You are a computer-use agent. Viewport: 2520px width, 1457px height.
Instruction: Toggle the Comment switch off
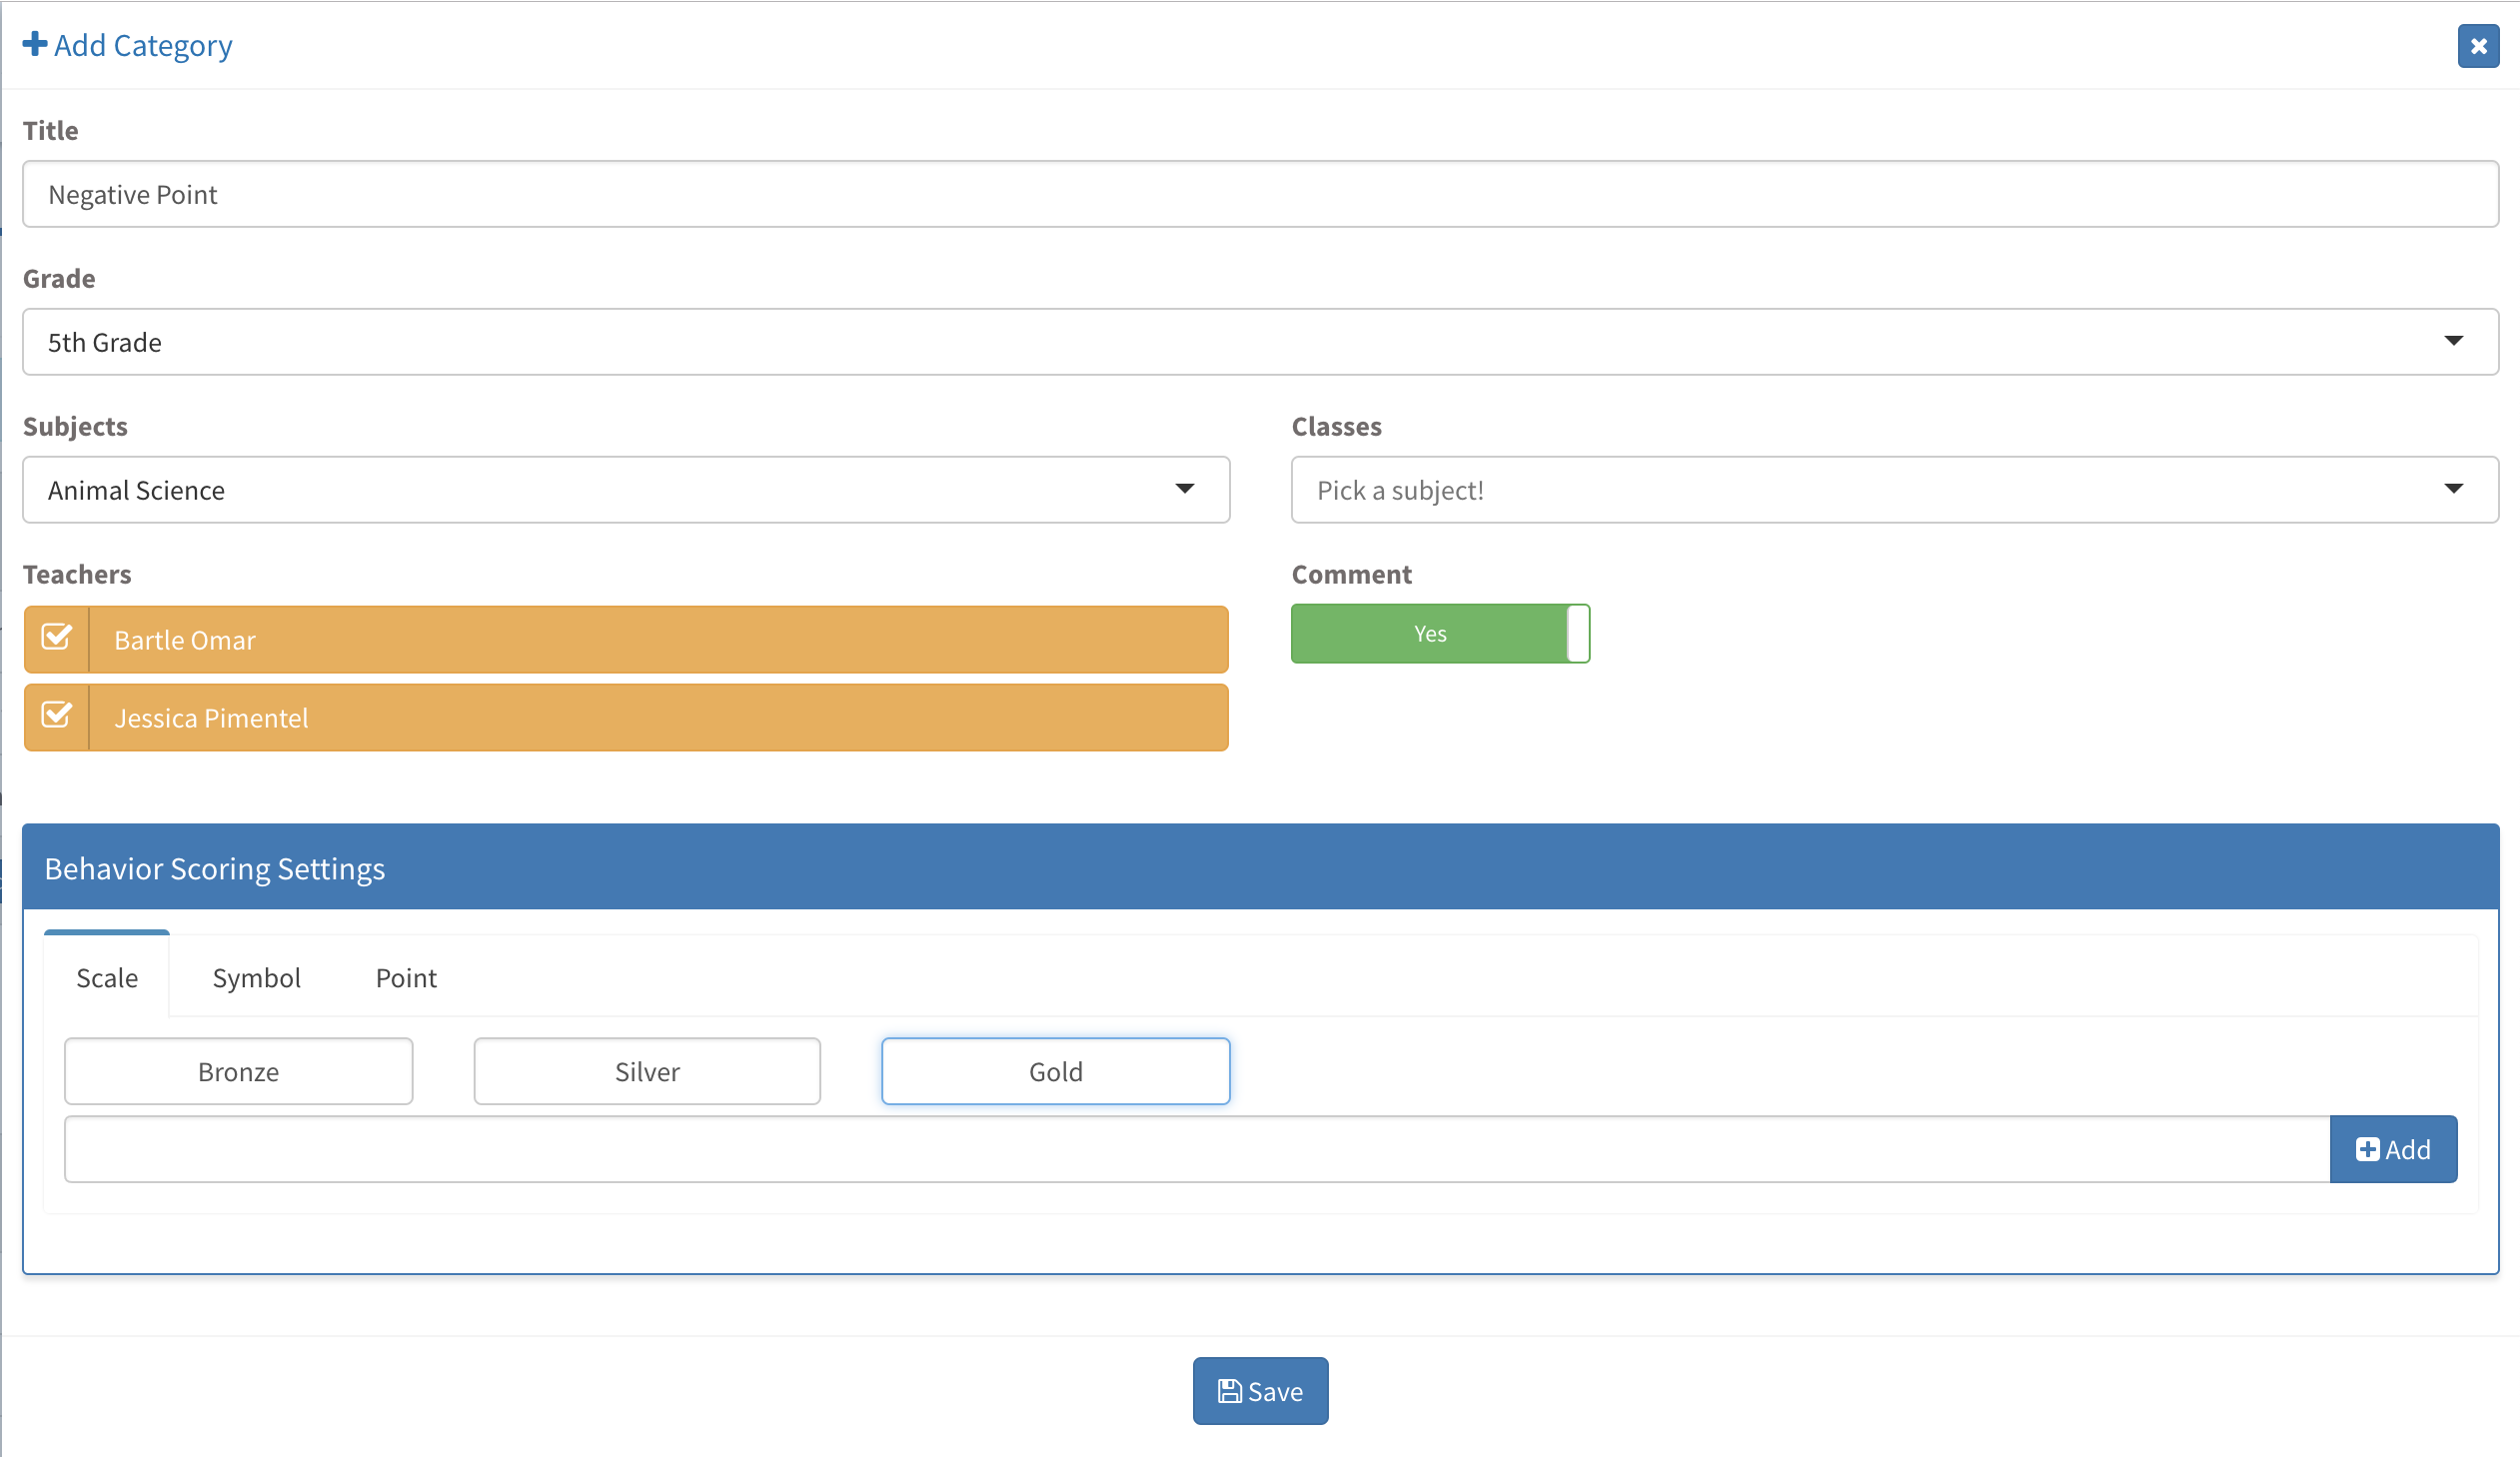click(1440, 633)
